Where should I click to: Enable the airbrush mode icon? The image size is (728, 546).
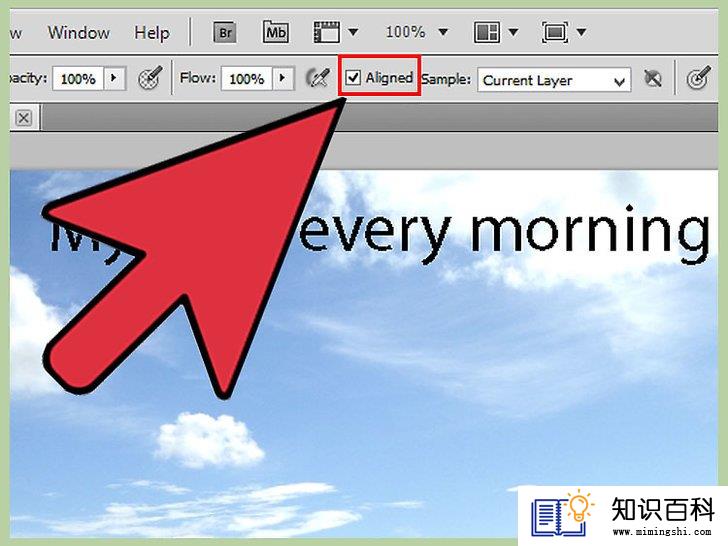pyautogui.click(x=318, y=78)
